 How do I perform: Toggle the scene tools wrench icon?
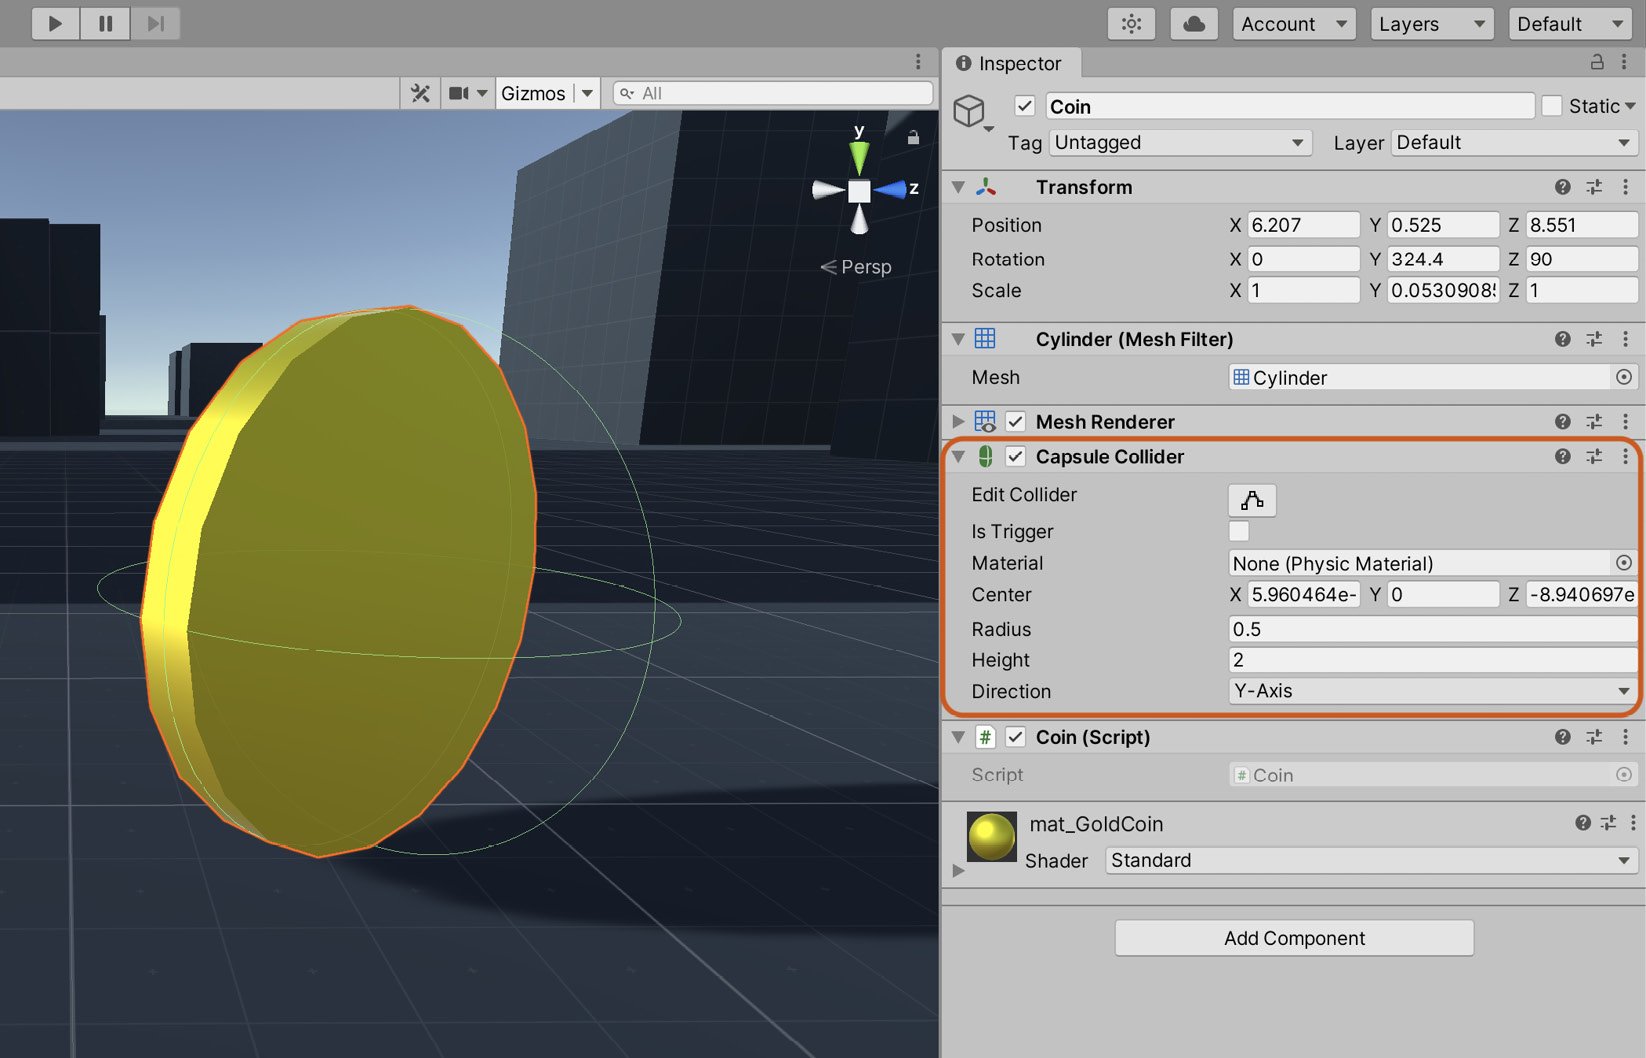(420, 93)
